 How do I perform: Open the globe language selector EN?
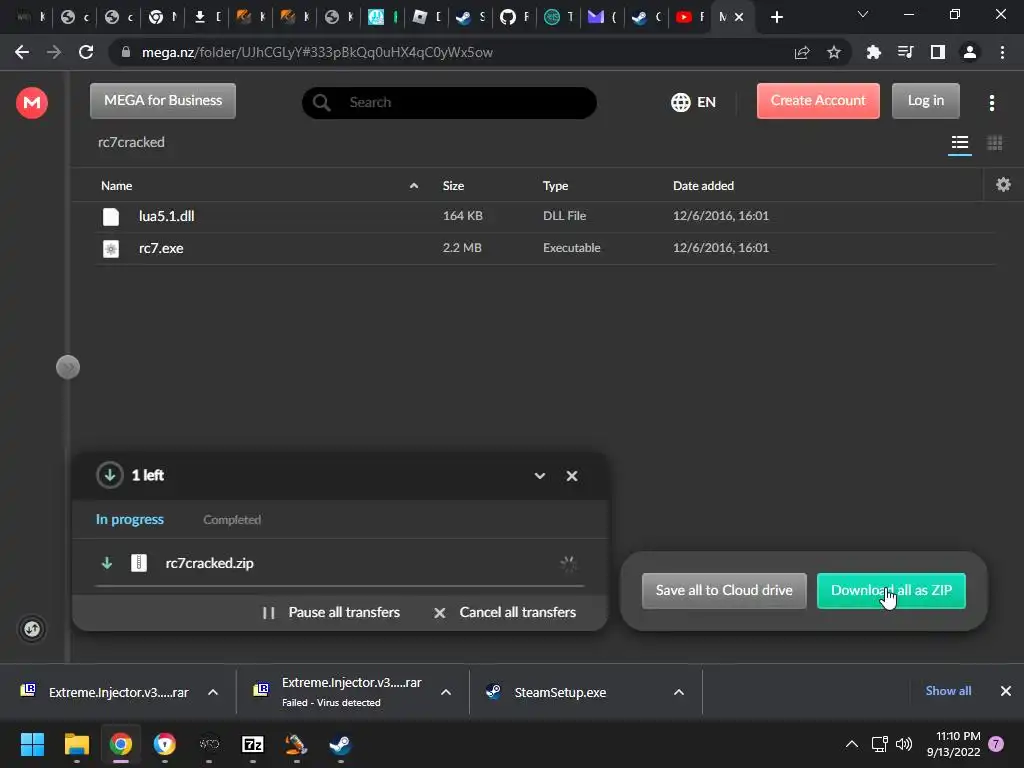[x=694, y=102]
